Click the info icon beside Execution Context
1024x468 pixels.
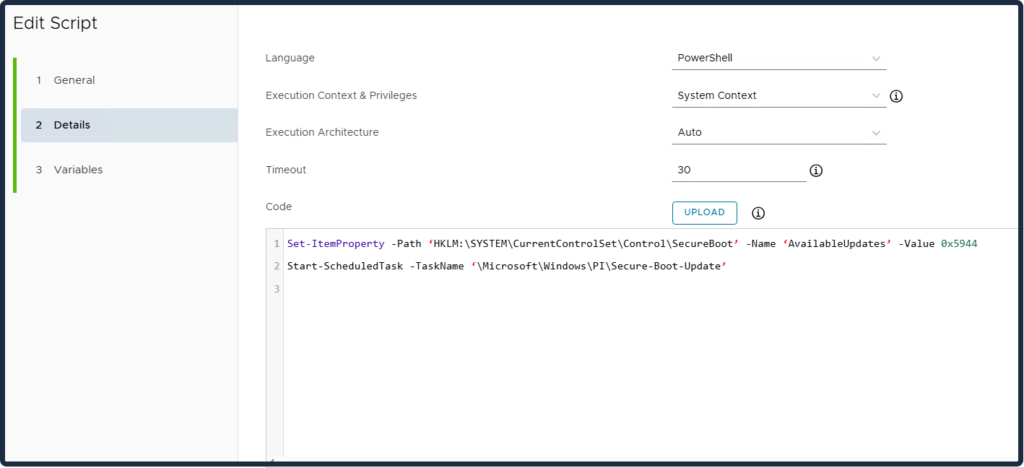coord(896,96)
